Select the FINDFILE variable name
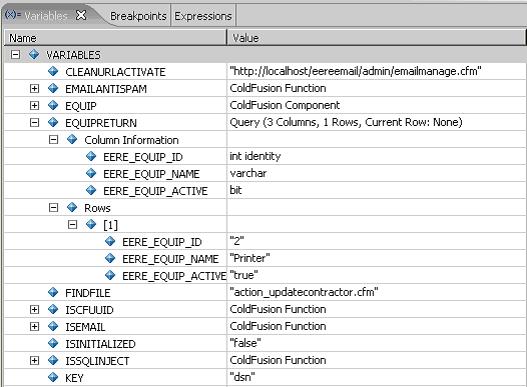 click(x=88, y=293)
